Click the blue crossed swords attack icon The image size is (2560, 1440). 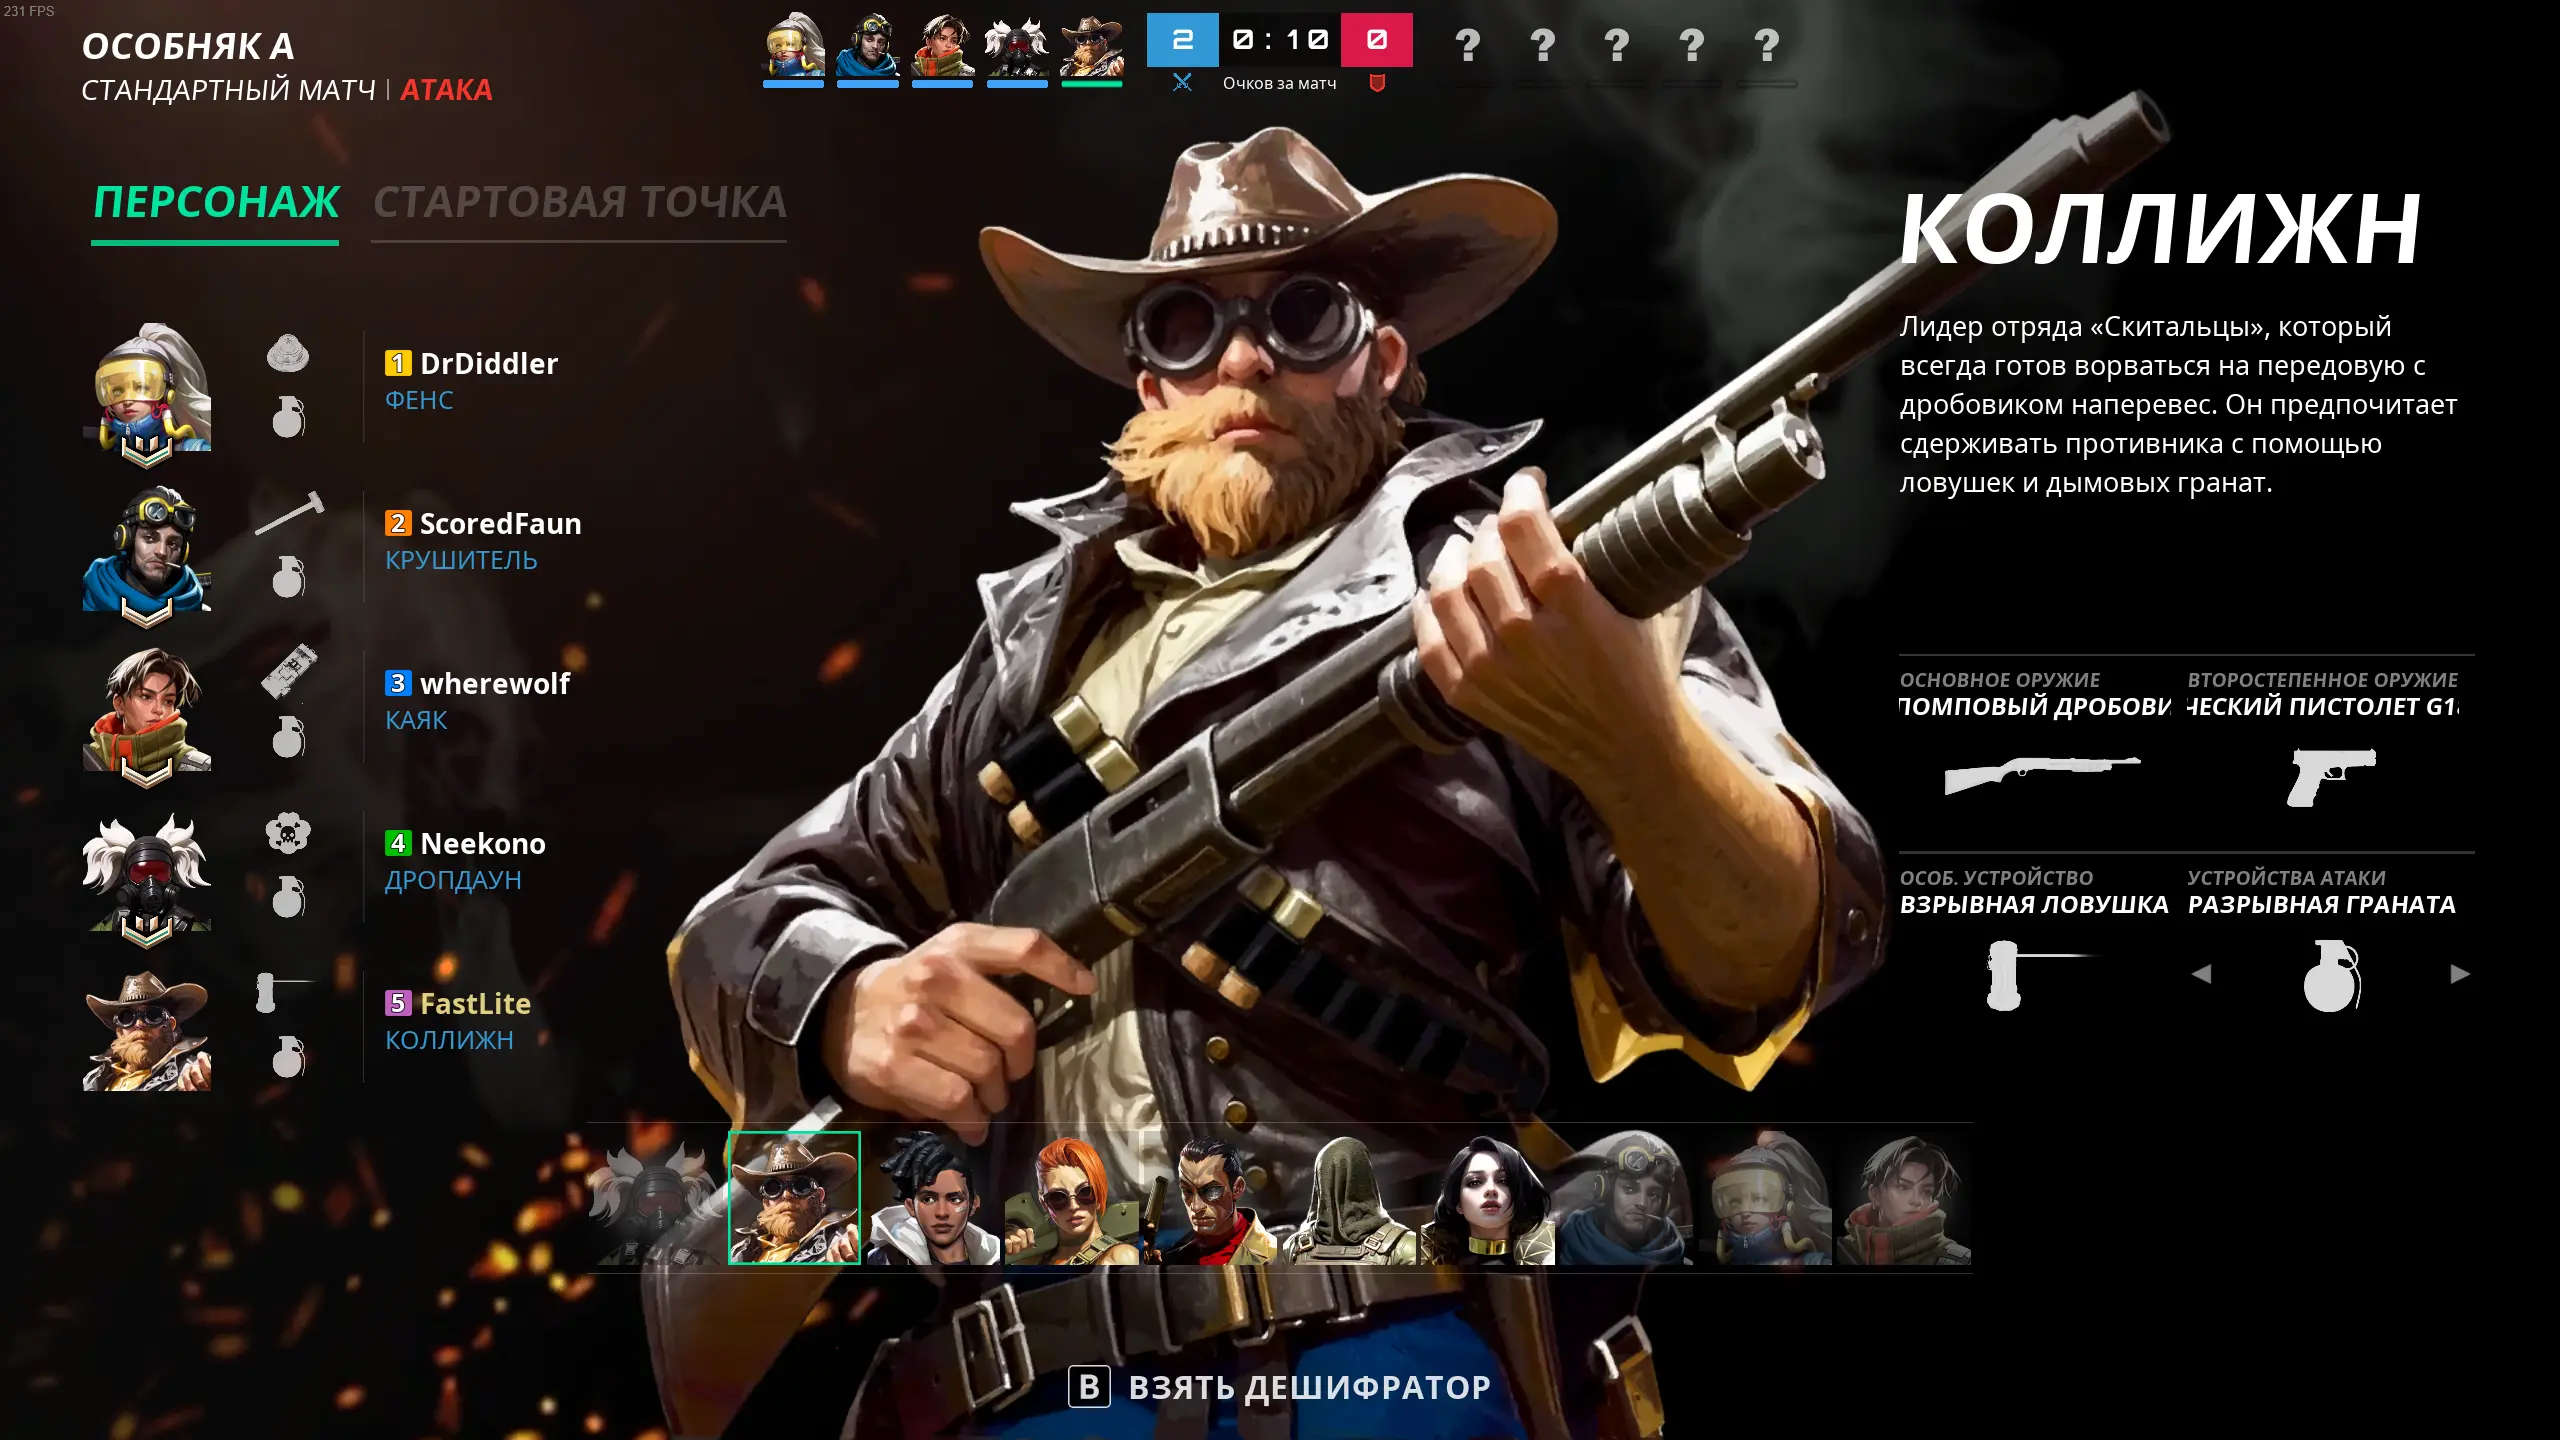(x=1182, y=83)
